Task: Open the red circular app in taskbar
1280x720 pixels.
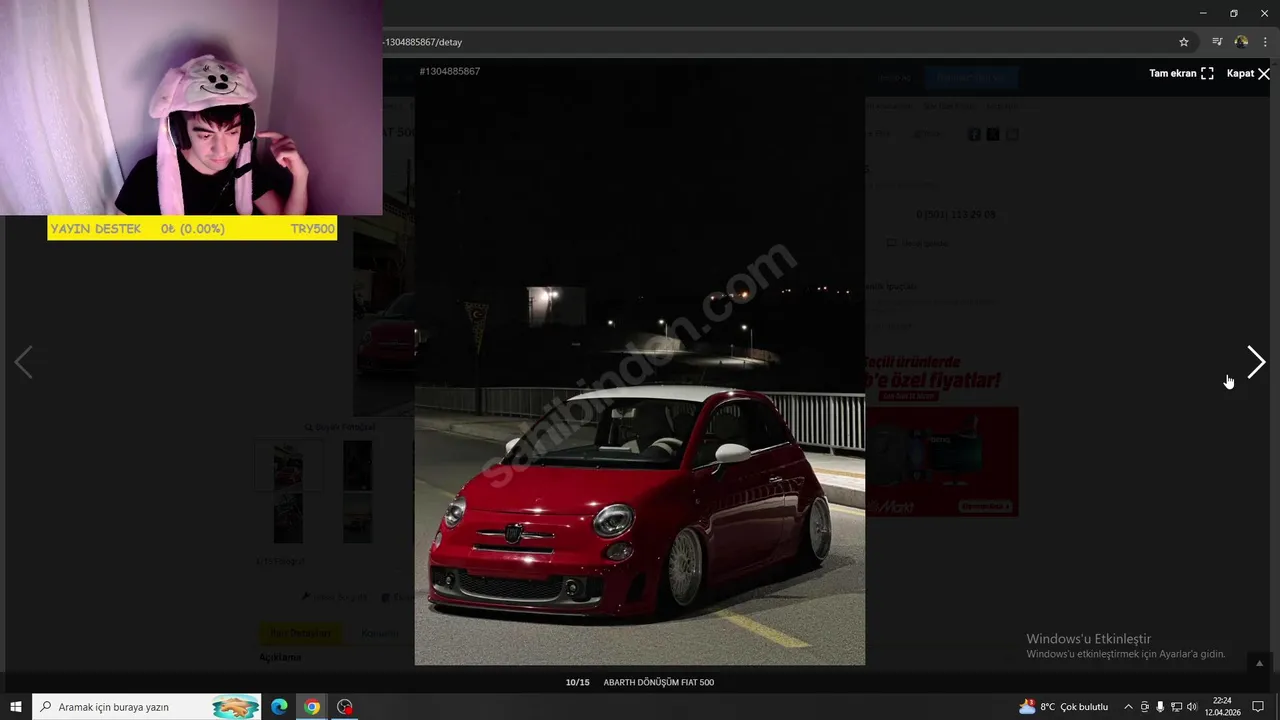Action: click(345, 707)
